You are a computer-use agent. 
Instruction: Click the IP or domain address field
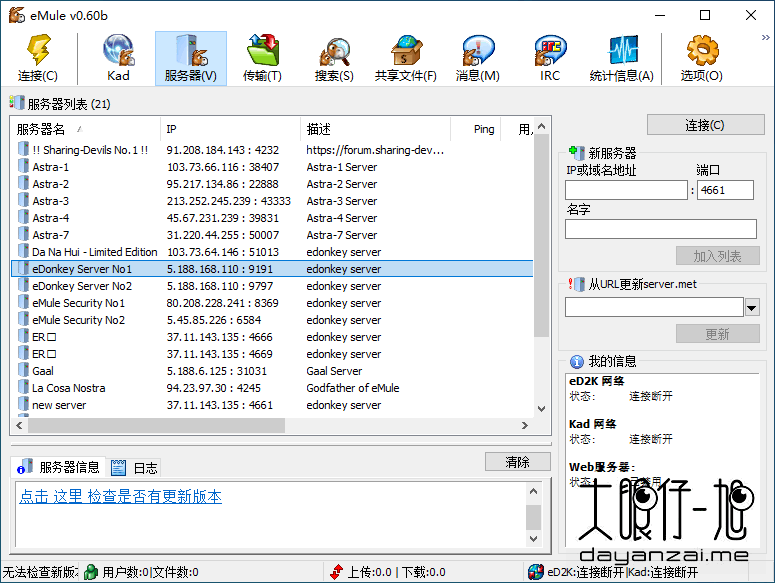pos(626,190)
